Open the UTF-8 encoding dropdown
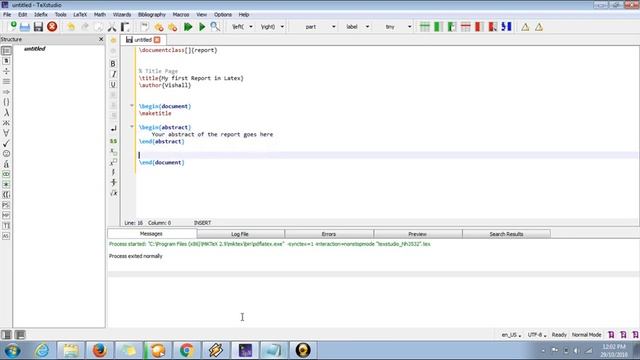The image size is (640, 360). coord(537,335)
